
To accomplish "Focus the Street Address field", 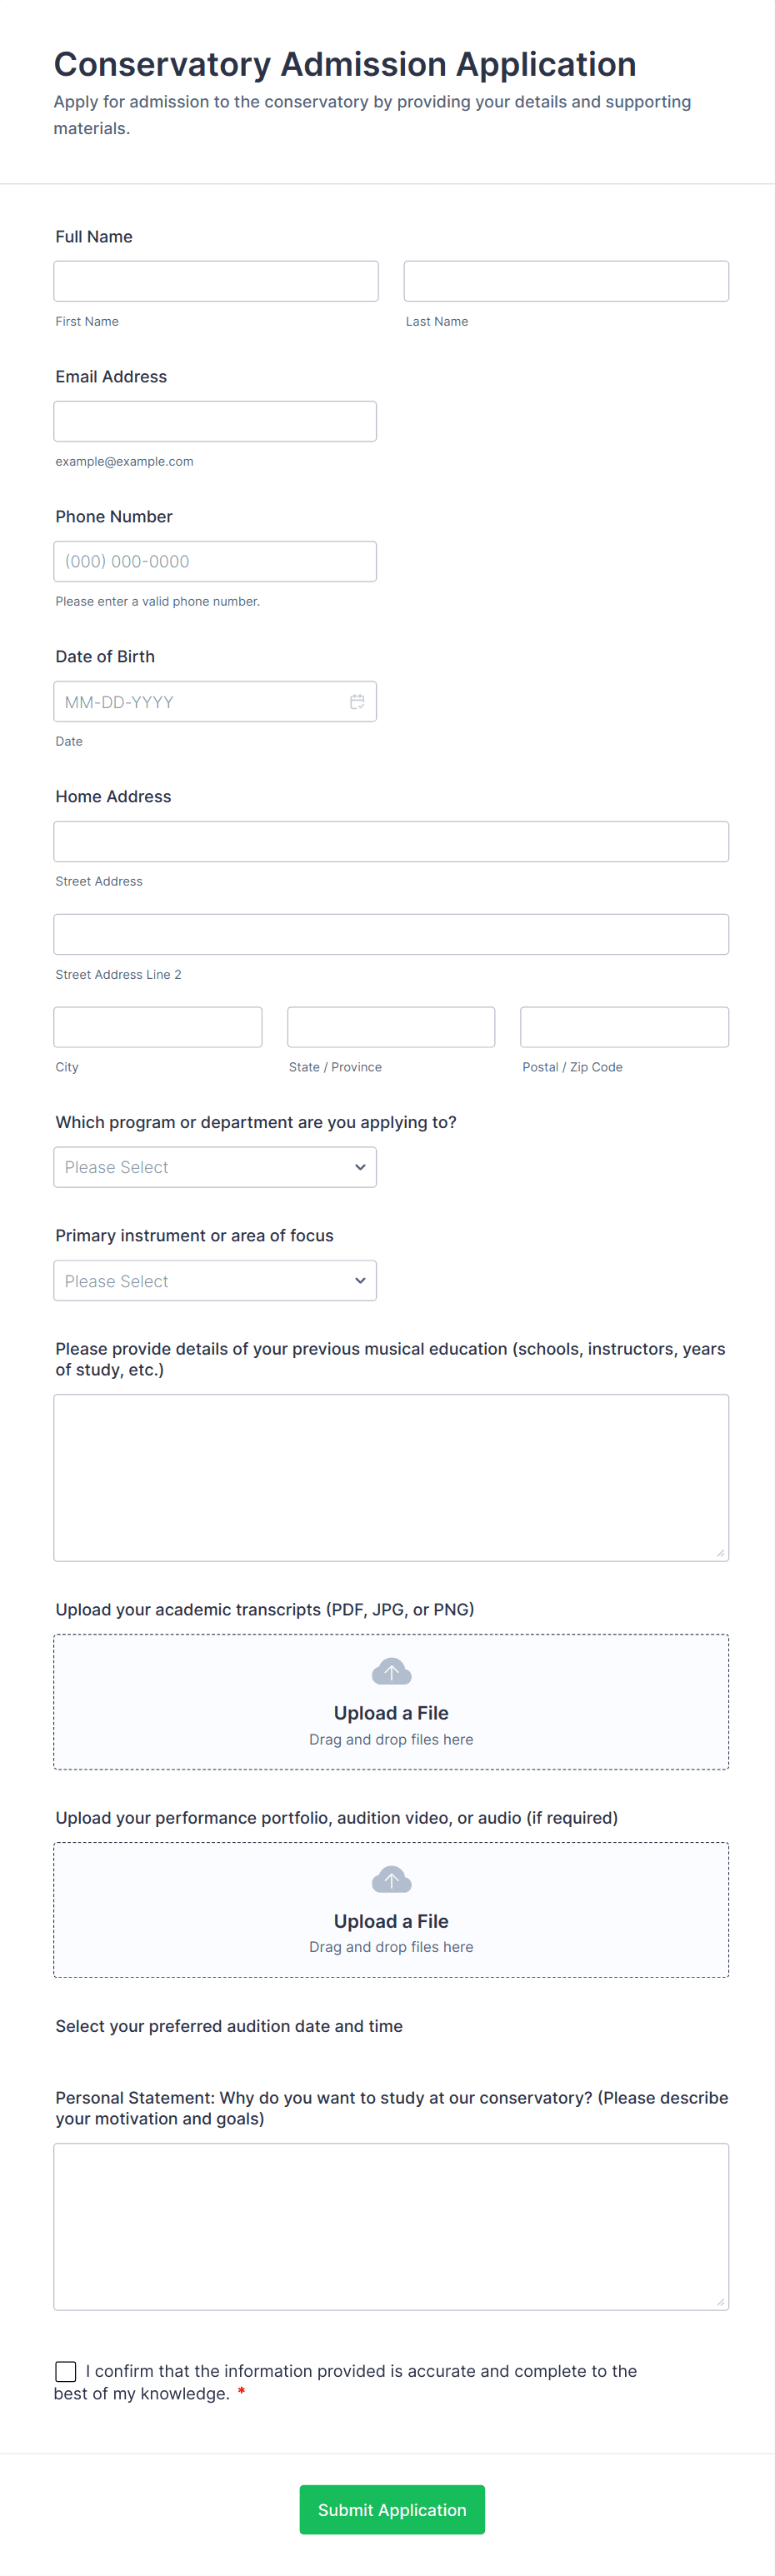I will click(391, 841).
